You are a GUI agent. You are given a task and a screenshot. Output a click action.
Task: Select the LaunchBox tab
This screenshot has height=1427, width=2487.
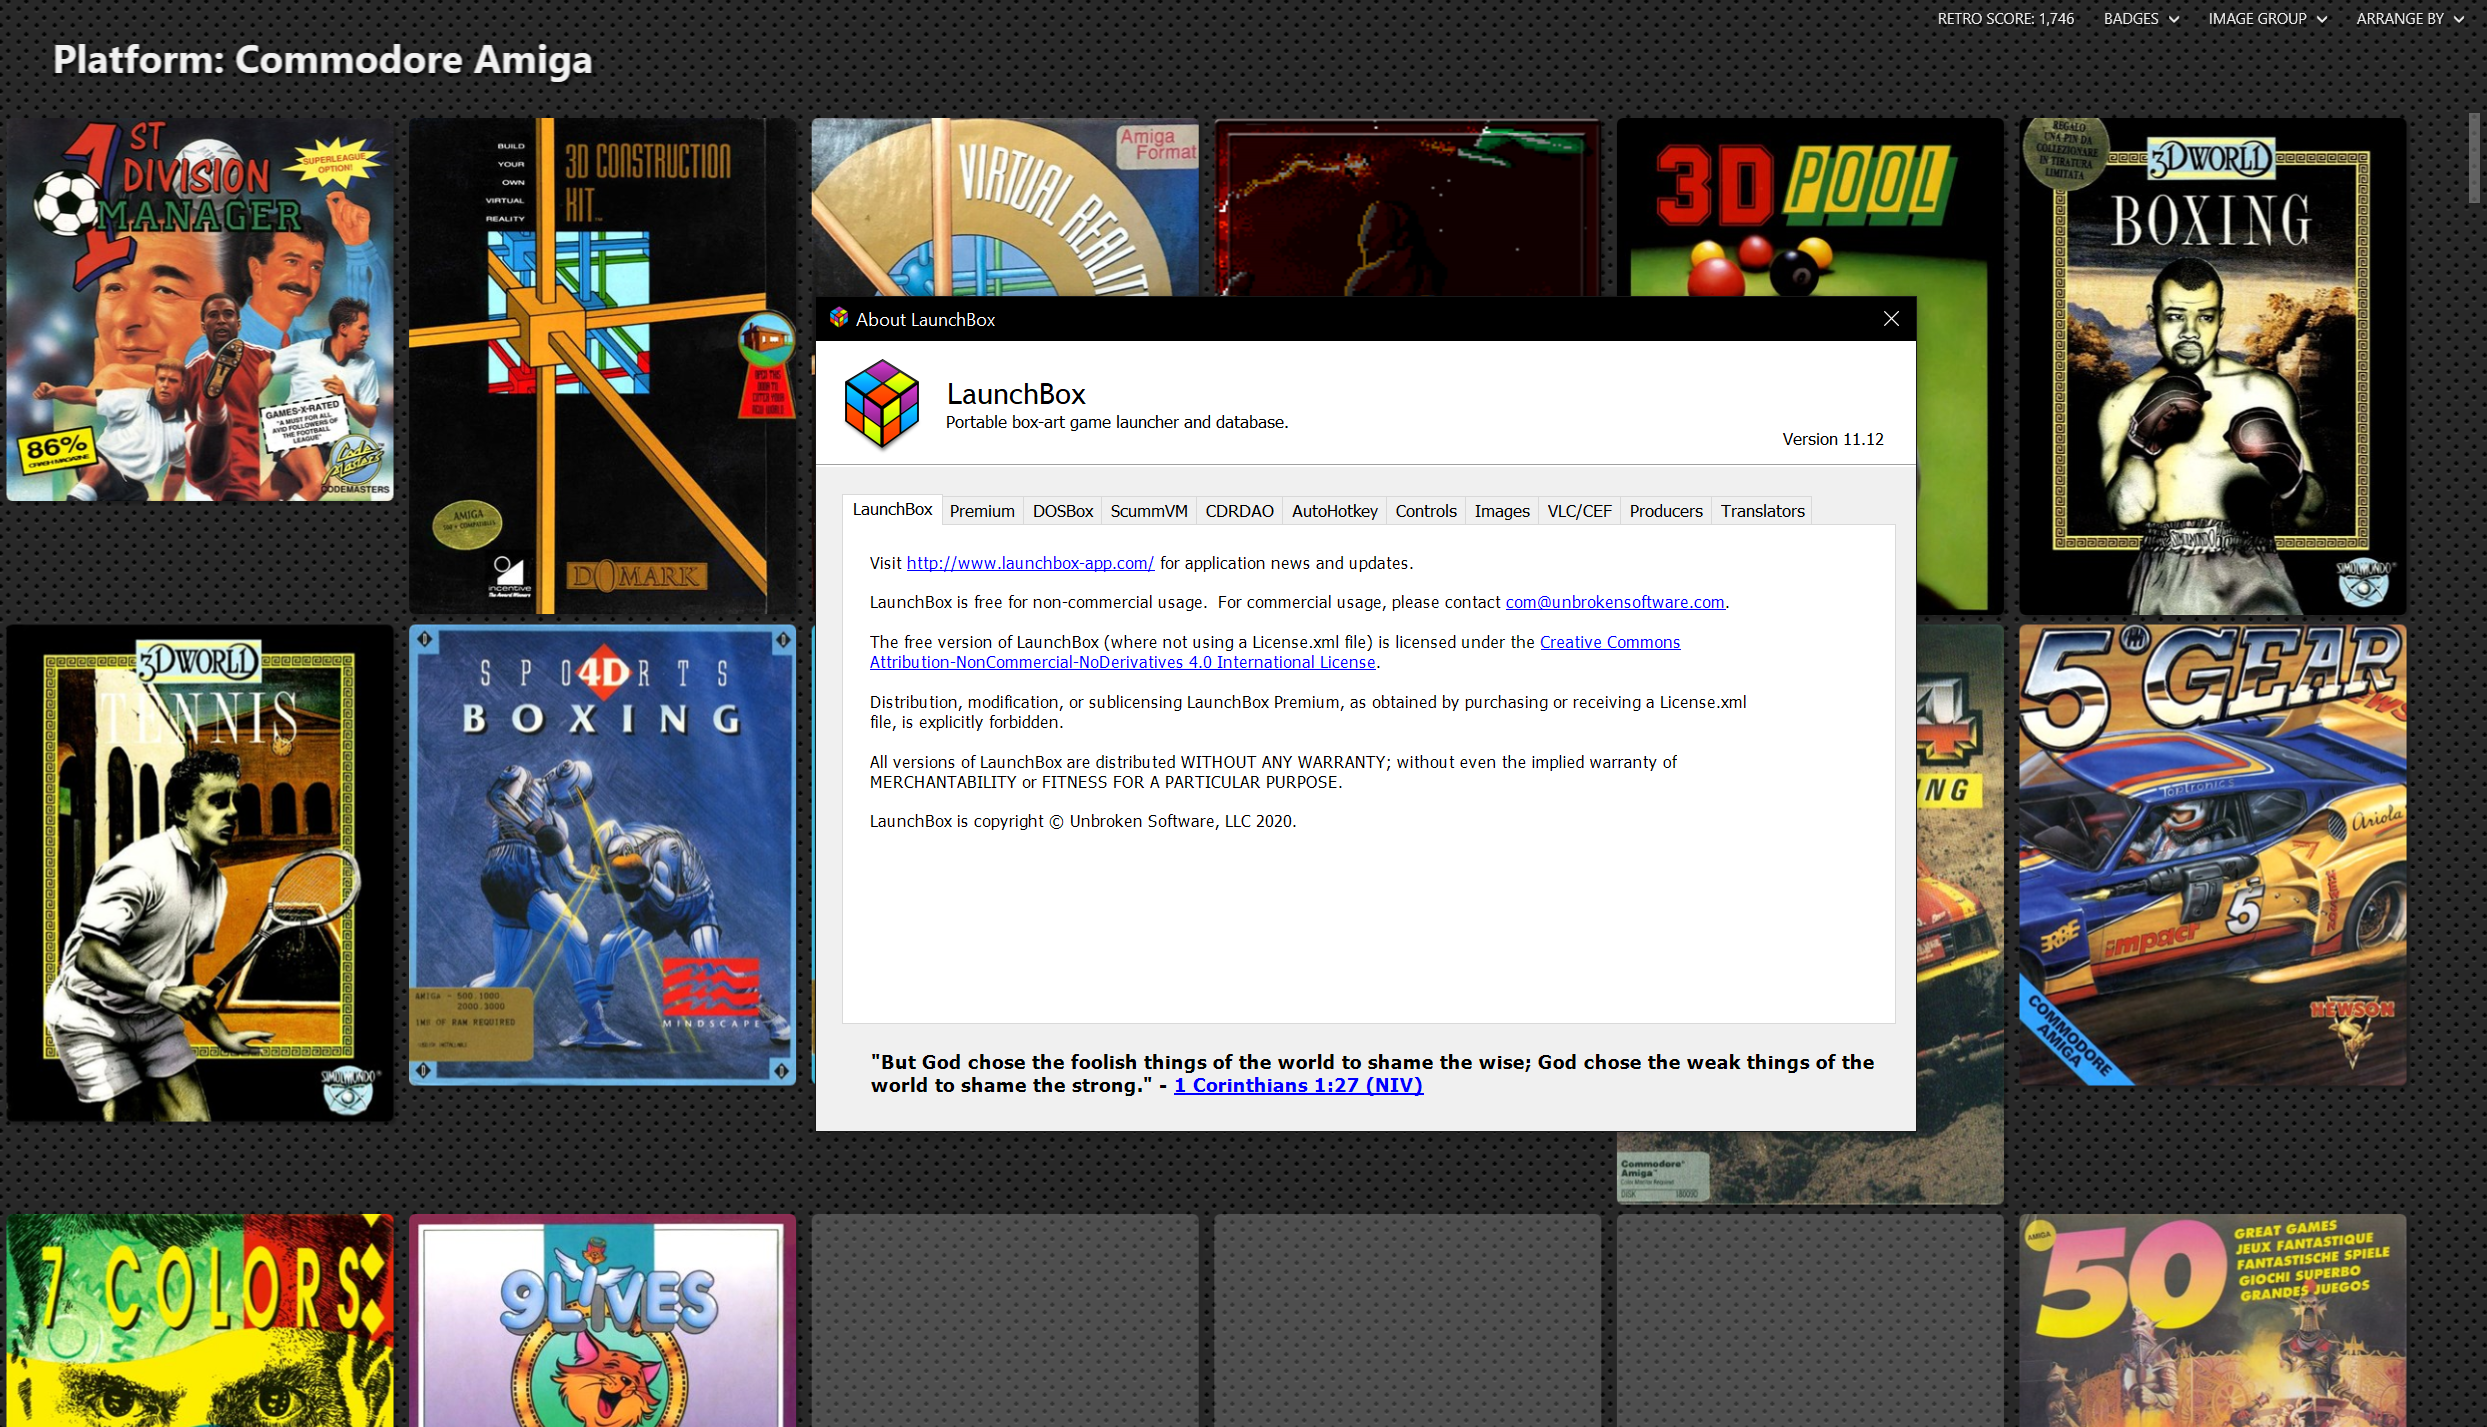pos(892,509)
